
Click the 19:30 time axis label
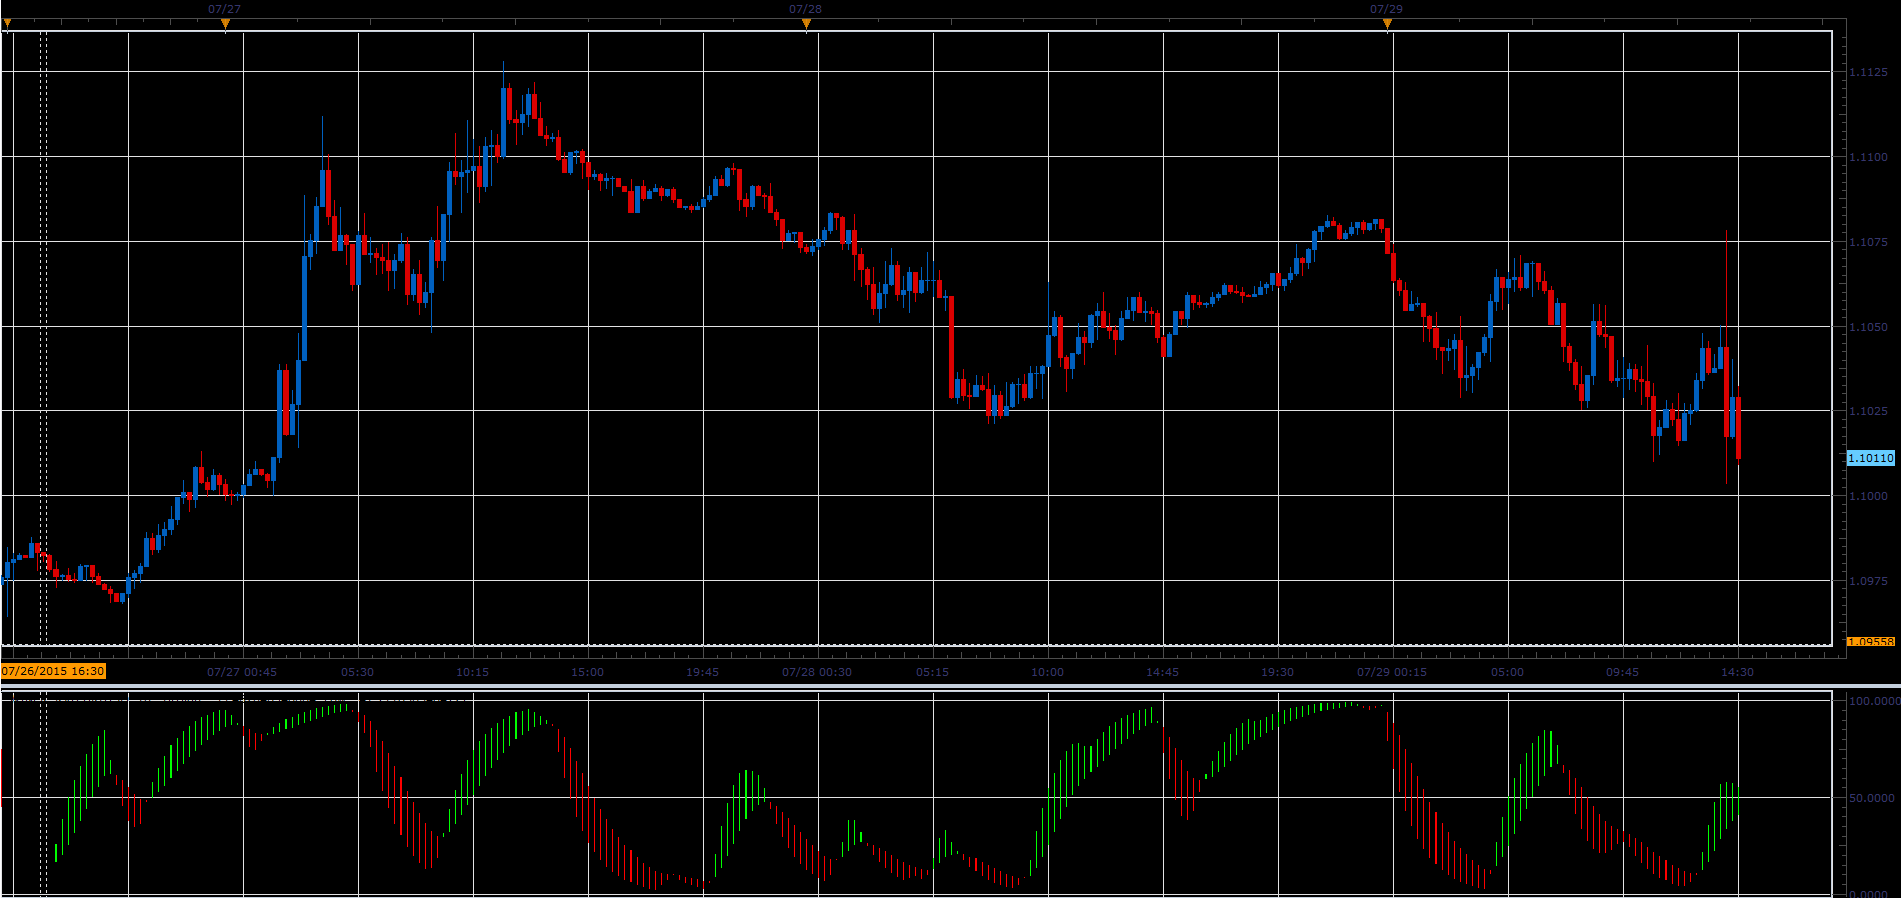coord(1277,672)
